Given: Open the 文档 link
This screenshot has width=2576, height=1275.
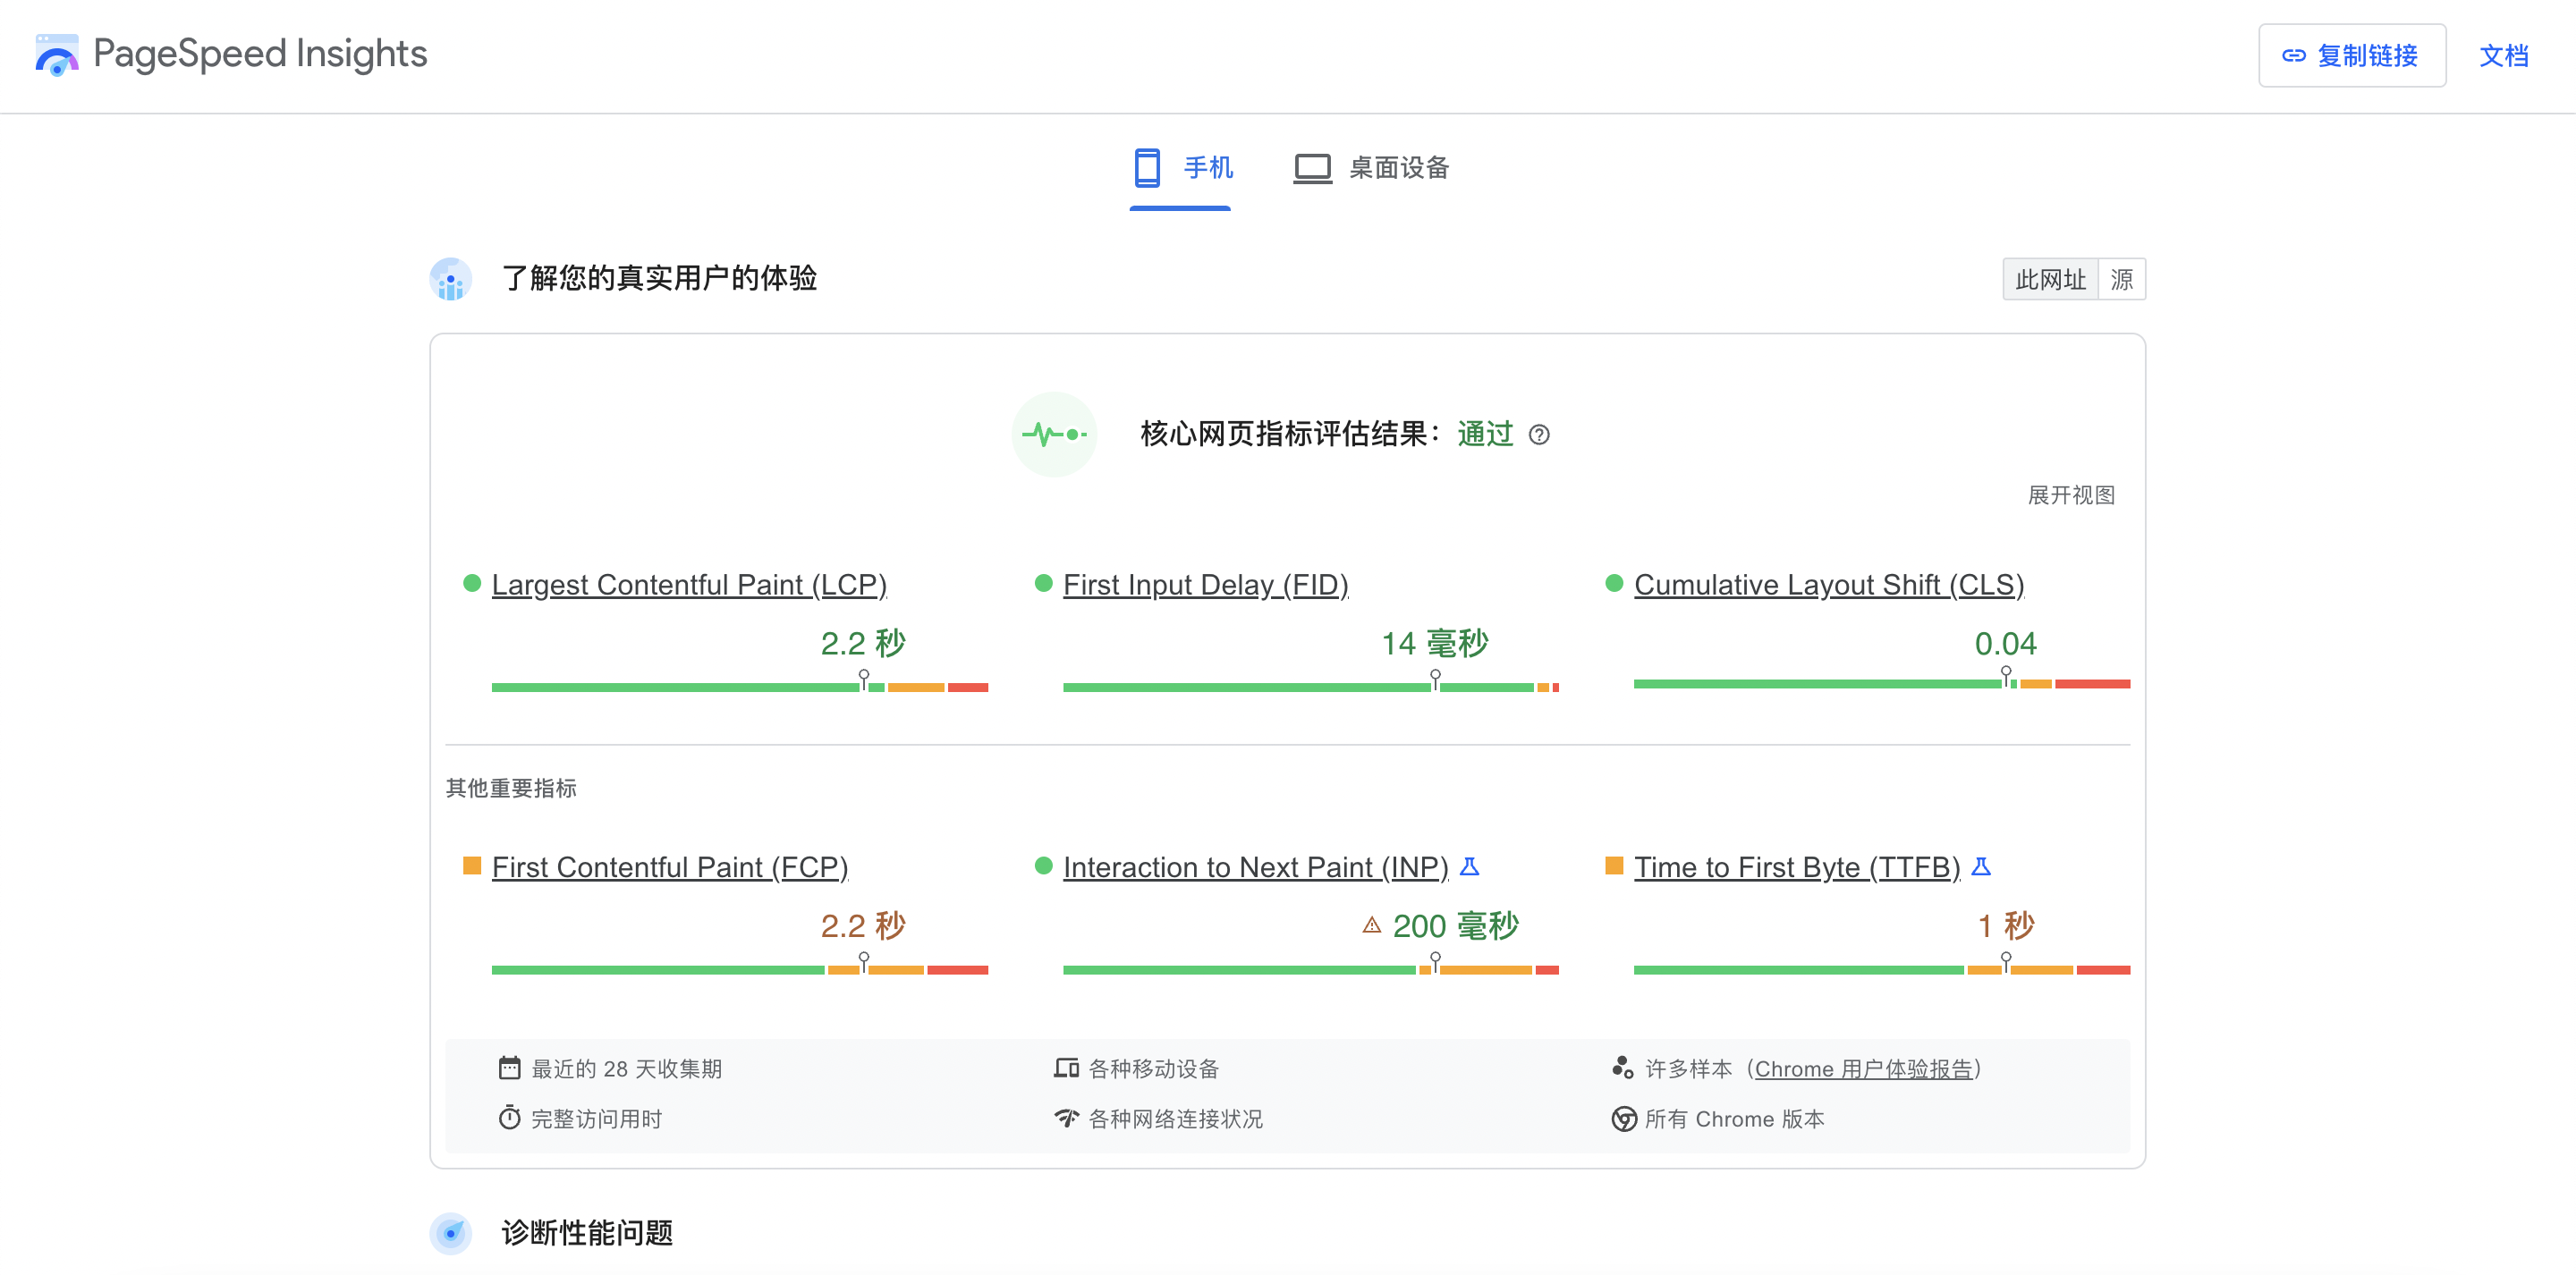Looking at the screenshot, I should point(2503,56).
